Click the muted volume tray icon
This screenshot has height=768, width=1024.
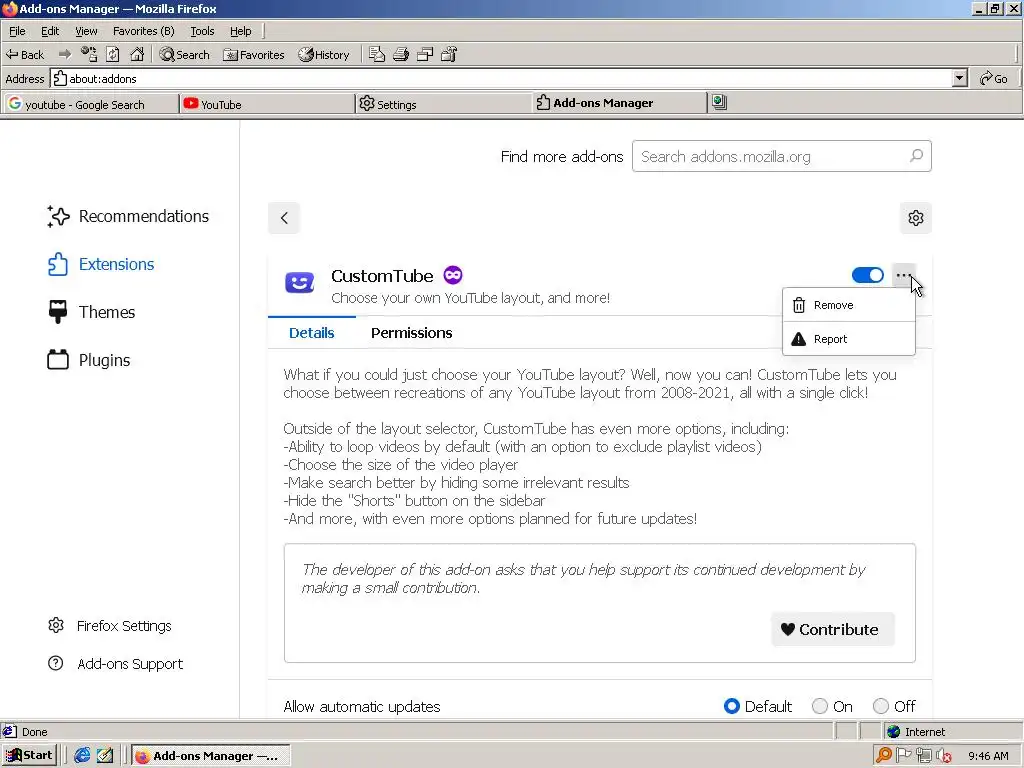coord(942,756)
